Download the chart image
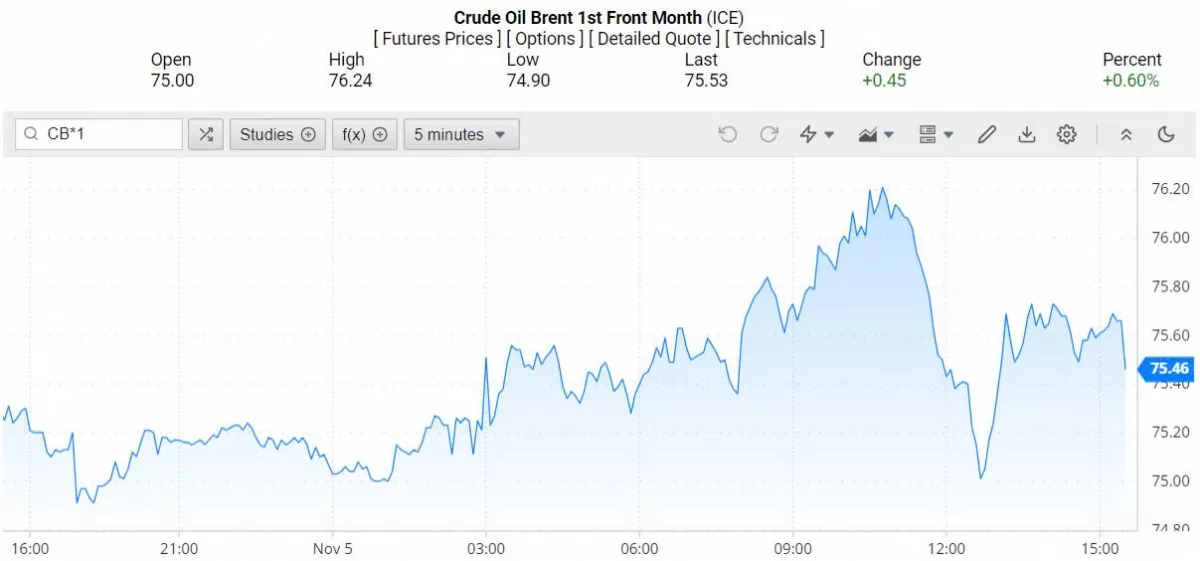 tap(1026, 135)
